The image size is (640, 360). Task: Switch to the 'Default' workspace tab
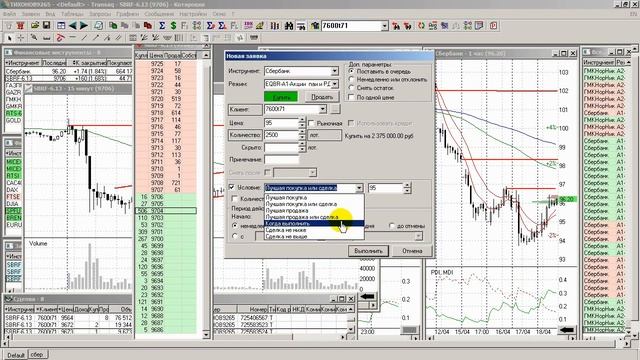pos(16,355)
